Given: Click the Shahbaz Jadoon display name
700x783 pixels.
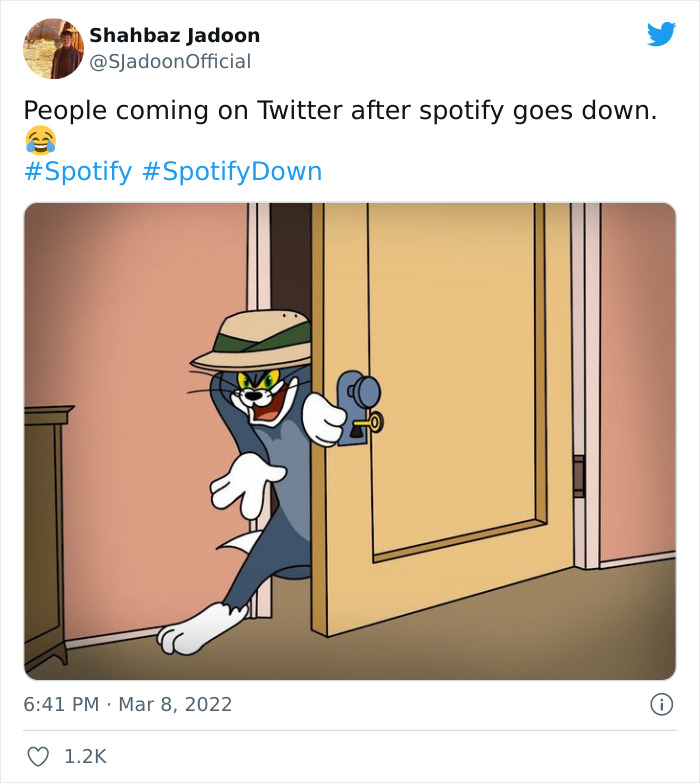Looking at the screenshot, I should tap(175, 35).
